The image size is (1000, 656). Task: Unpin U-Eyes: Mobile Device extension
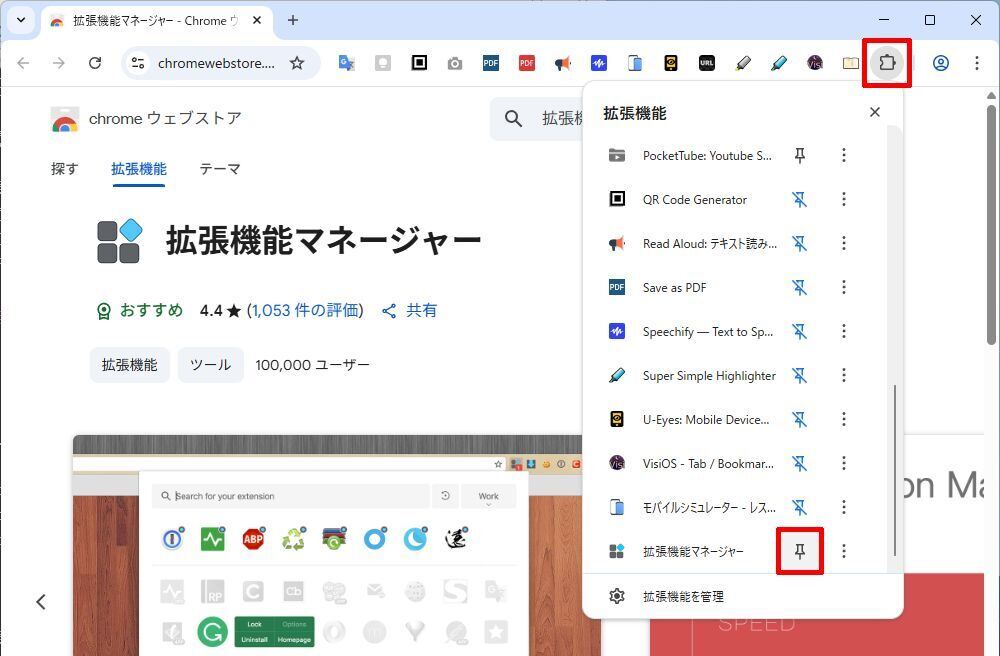800,419
